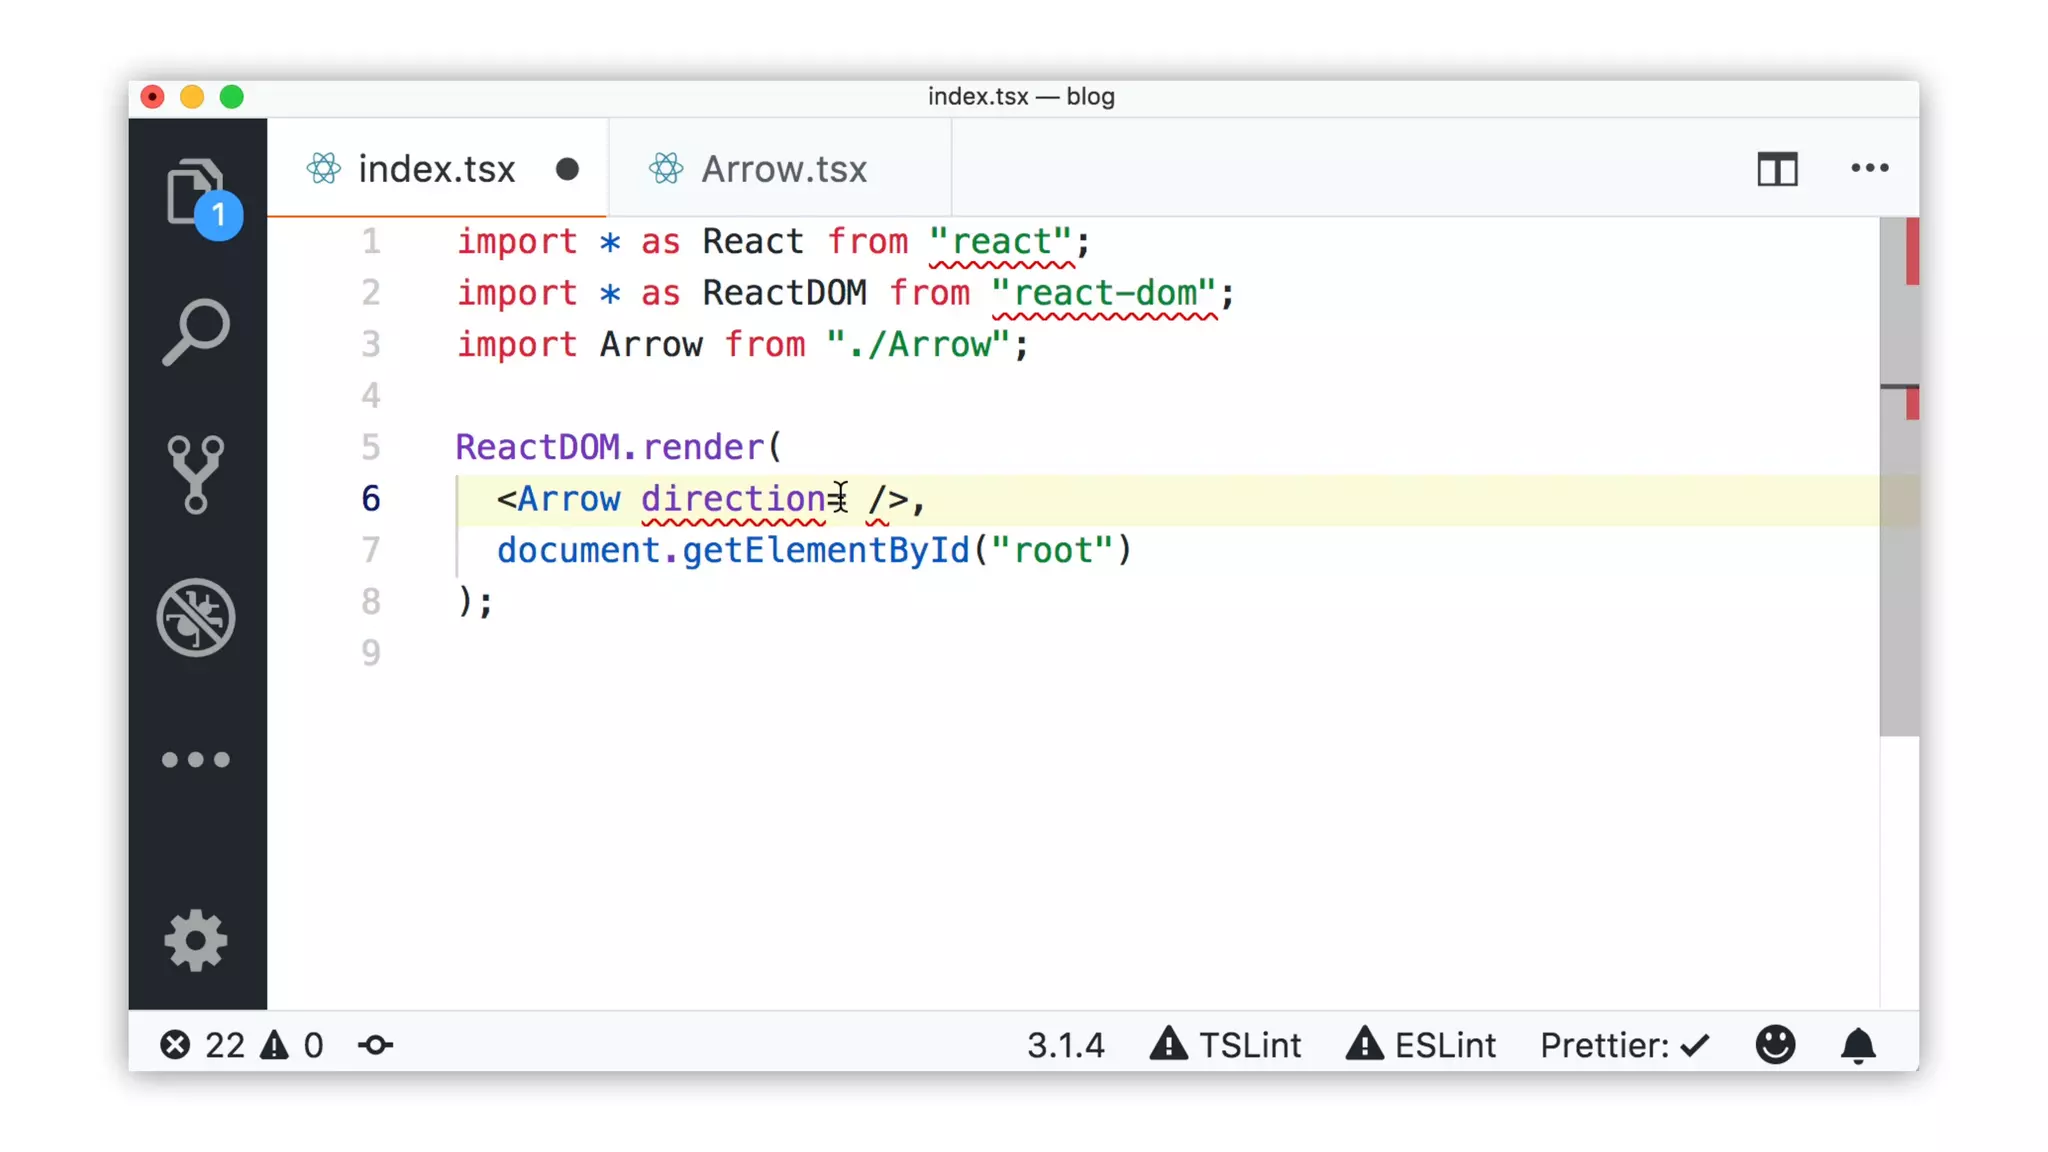Click the ESLint warning status item

(1421, 1045)
